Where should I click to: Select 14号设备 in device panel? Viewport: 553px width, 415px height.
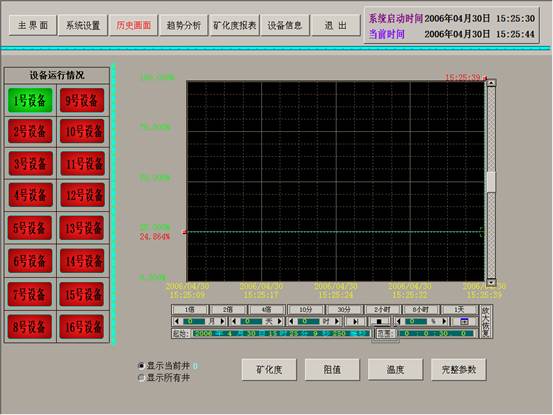[82, 261]
